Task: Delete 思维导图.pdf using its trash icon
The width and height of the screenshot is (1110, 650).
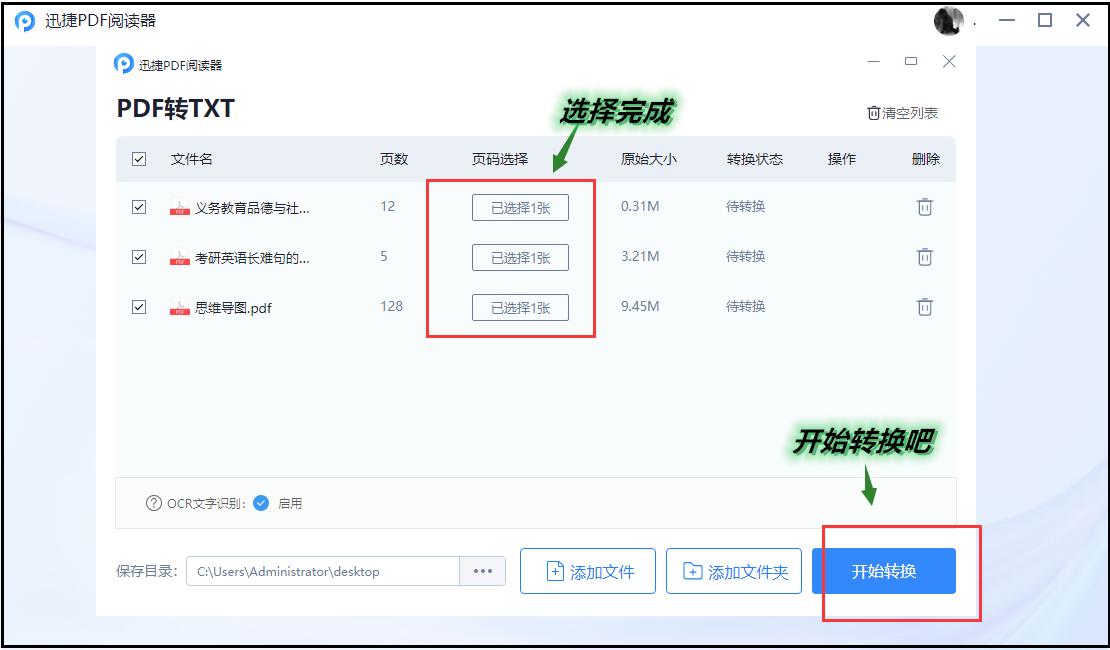Action: [x=925, y=308]
